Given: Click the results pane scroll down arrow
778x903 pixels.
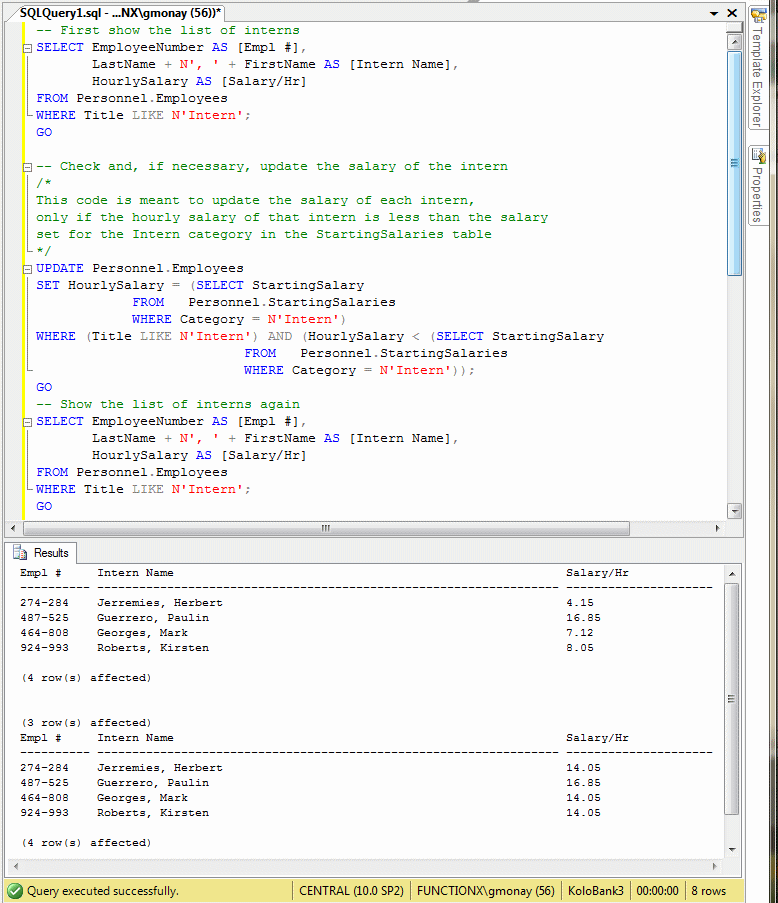Looking at the screenshot, I should tap(731, 849).
